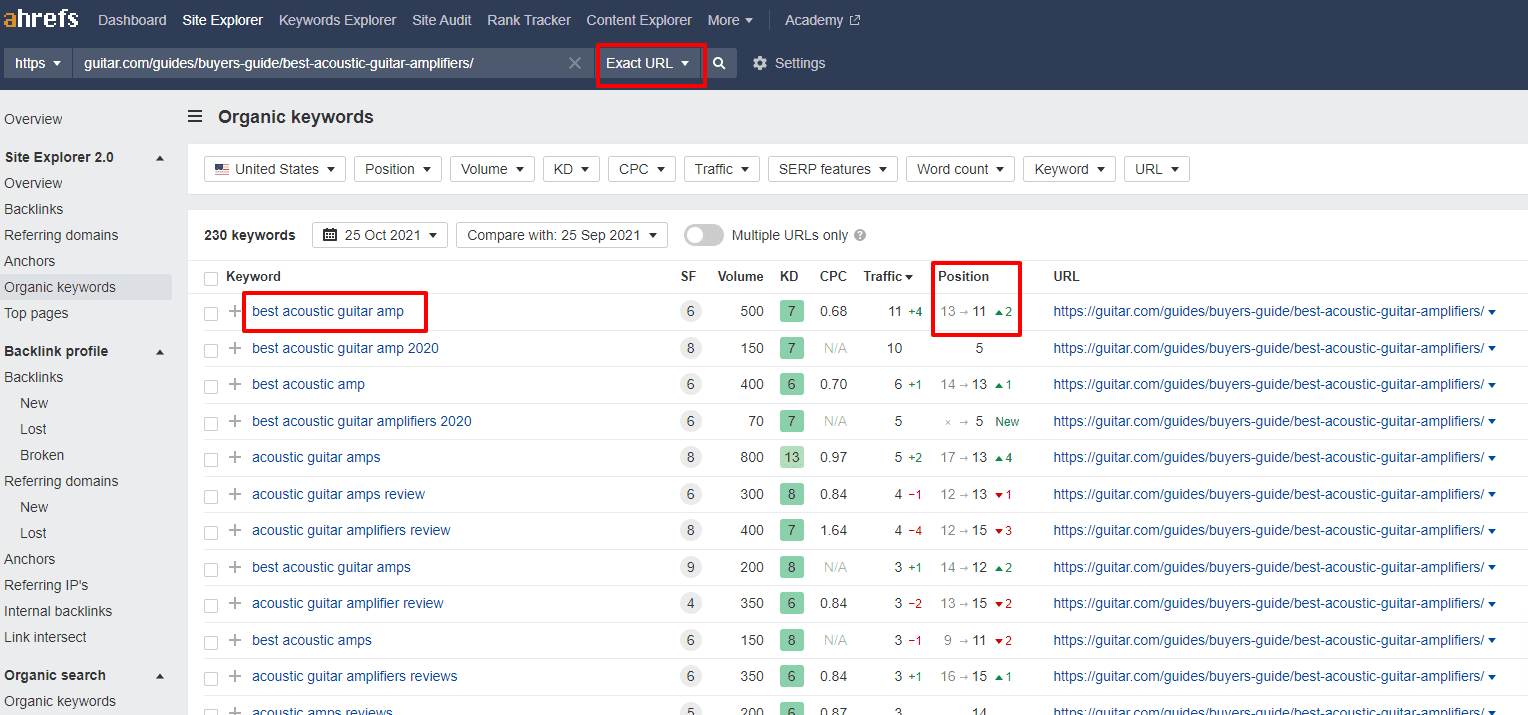Open acoustic guitar amplifiers review keyword link
The height and width of the screenshot is (715, 1528).
point(351,531)
